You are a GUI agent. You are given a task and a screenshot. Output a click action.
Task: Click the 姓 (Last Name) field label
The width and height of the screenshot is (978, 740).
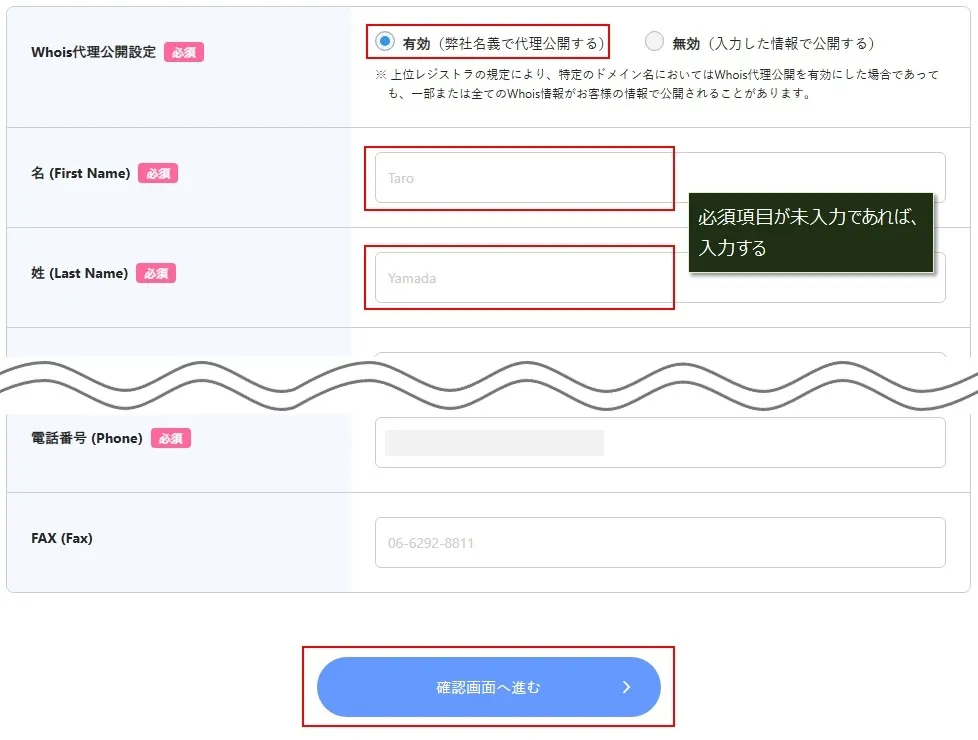pos(80,273)
